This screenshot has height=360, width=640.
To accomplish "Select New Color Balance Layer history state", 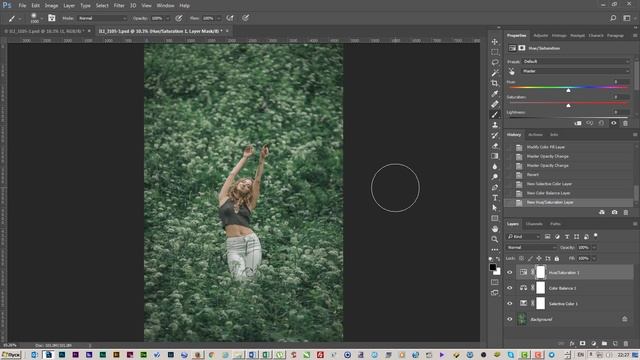I will click(548, 193).
